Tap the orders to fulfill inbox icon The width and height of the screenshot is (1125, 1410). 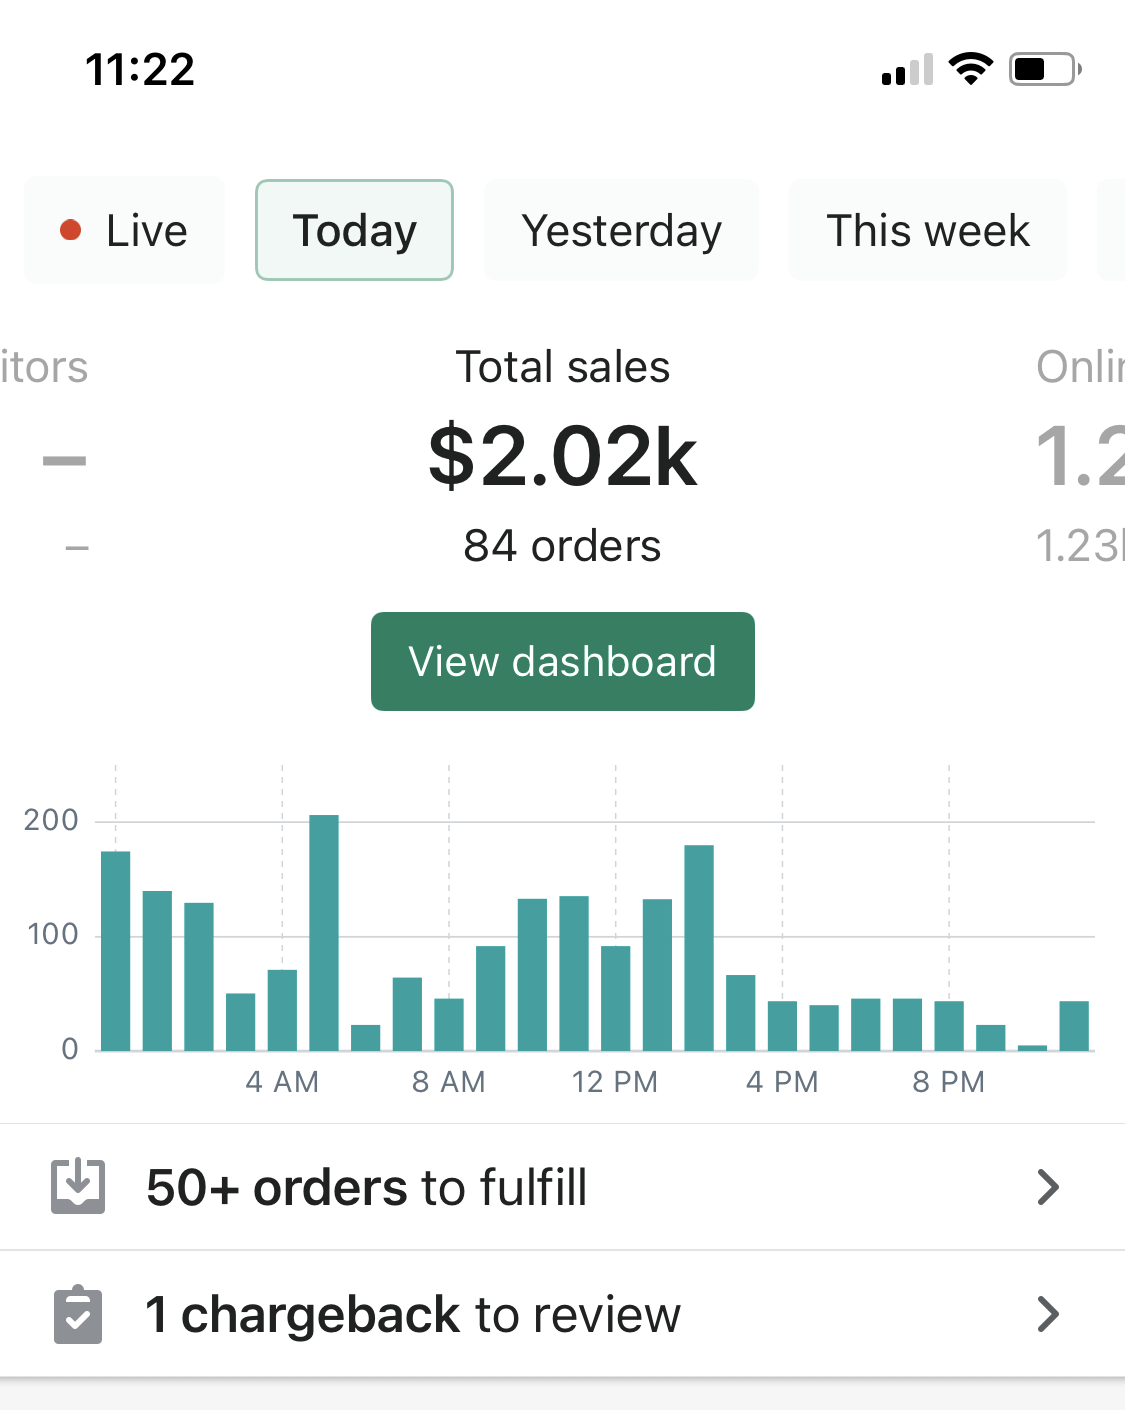[x=78, y=1187]
